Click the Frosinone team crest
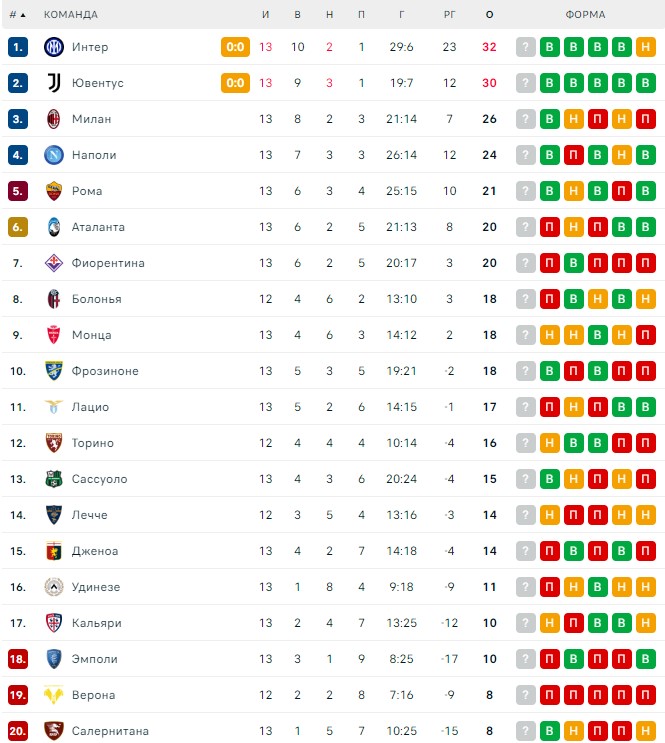This screenshot has width=665, height=743. (54, 371)
